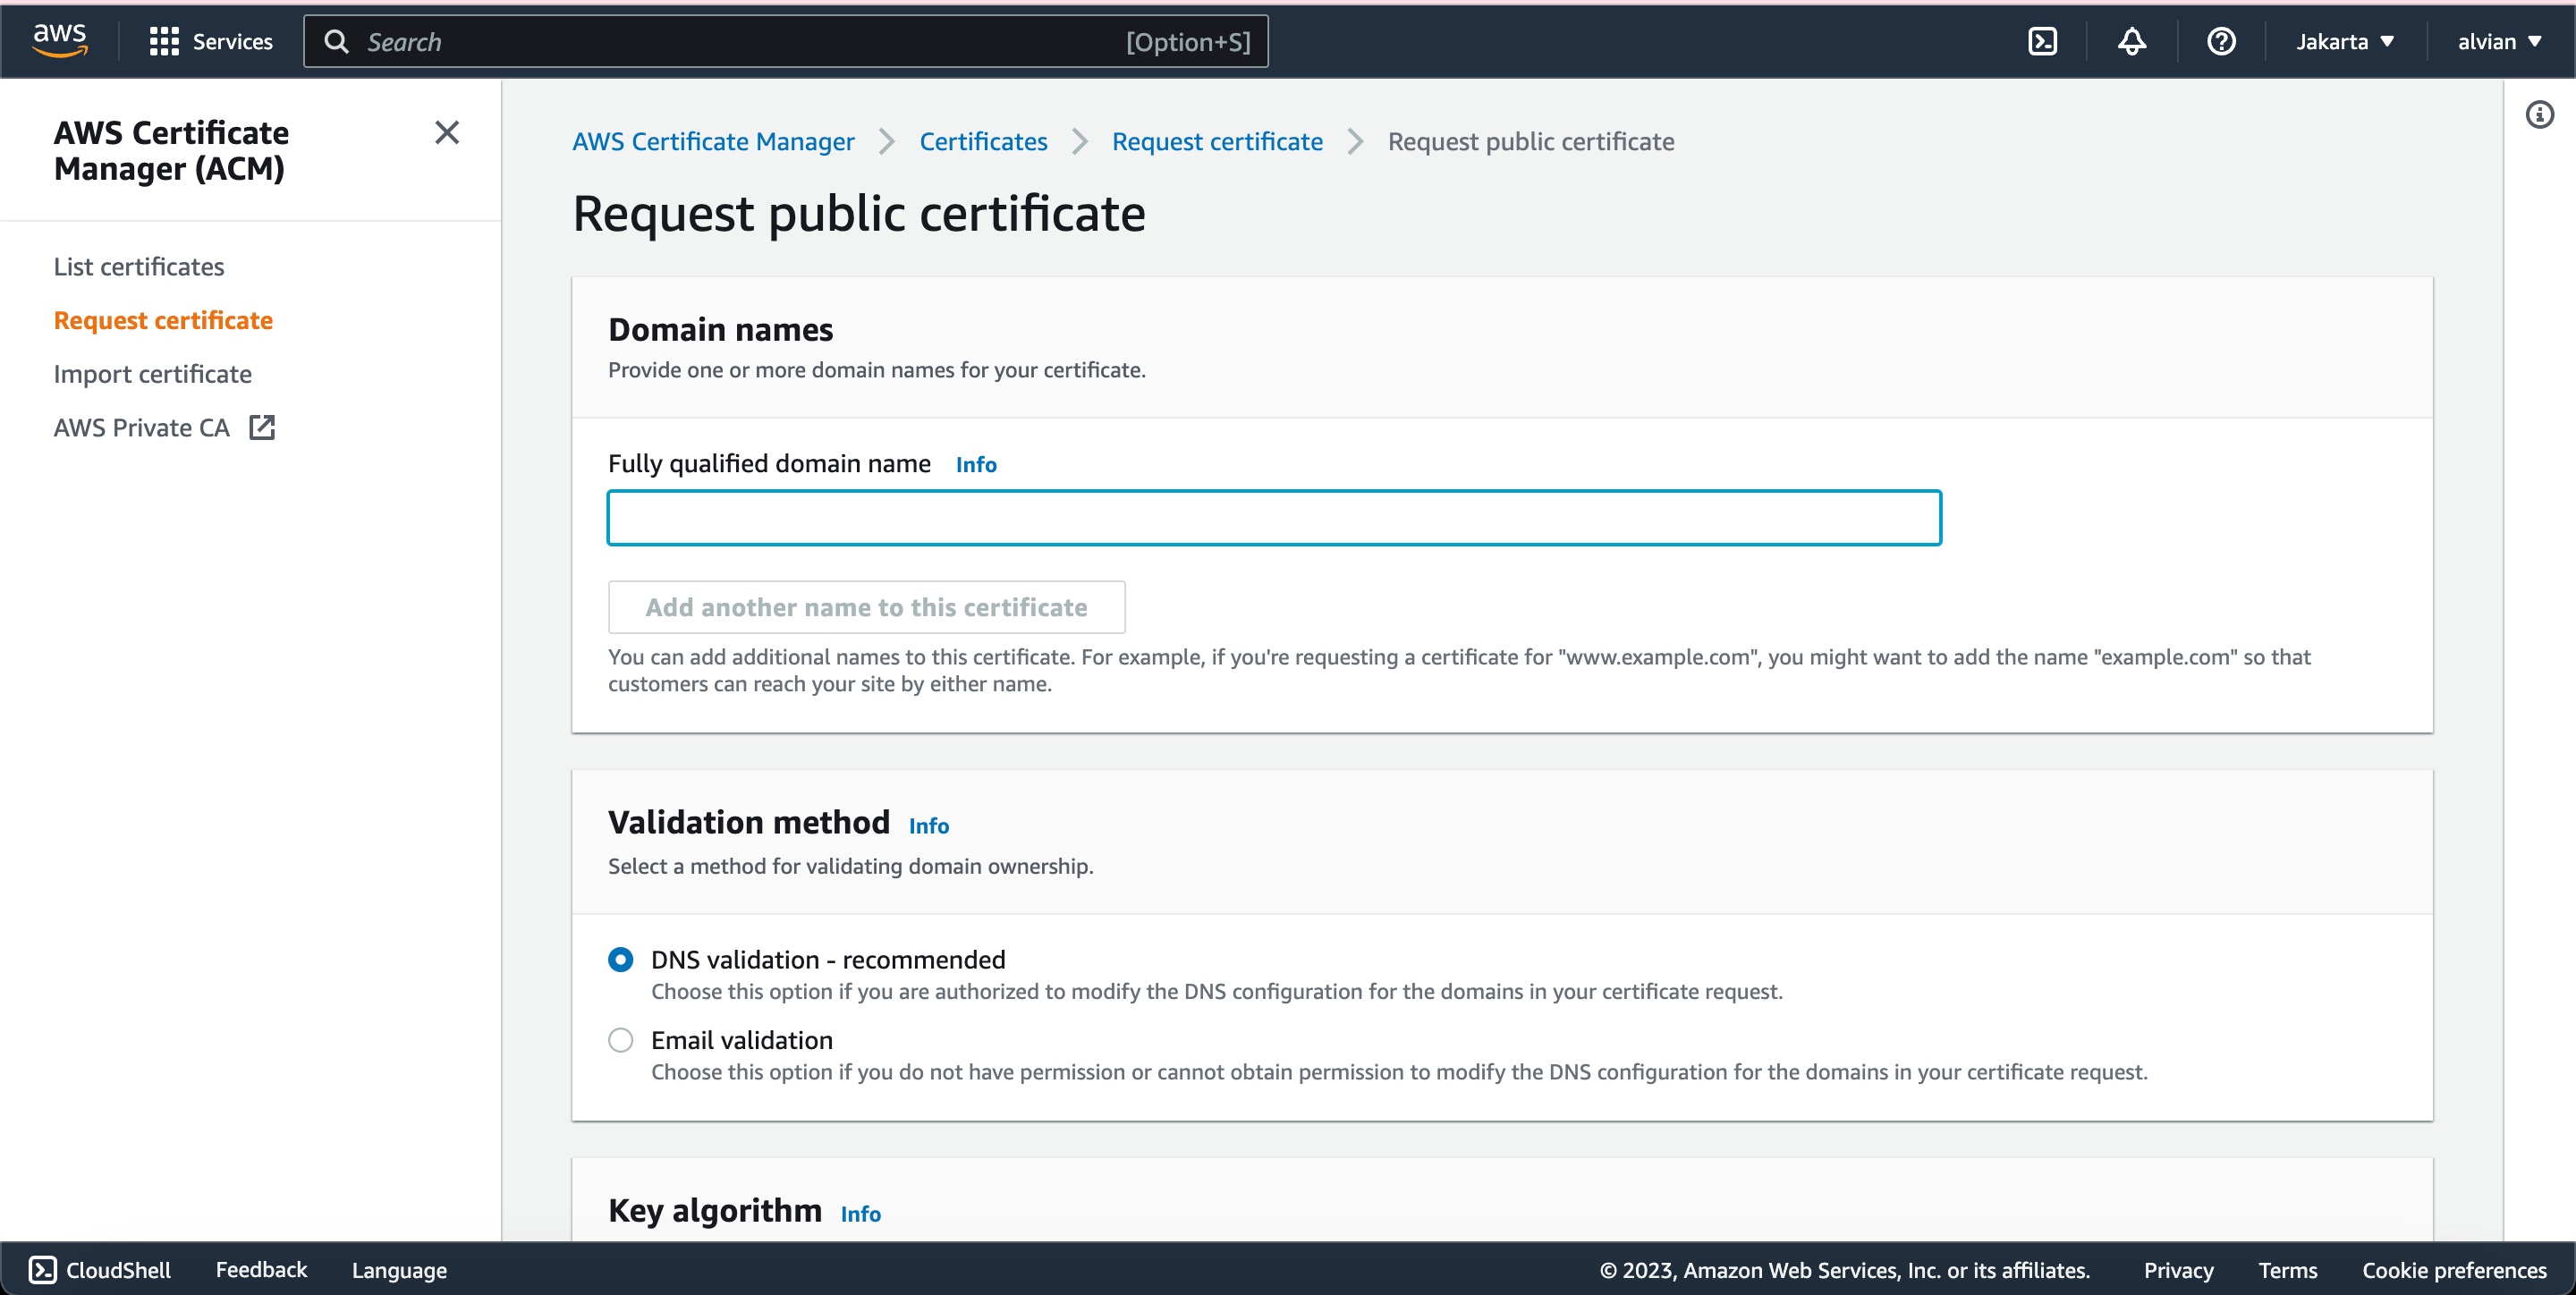Open the Jakarta region dropdown
This screenshot has width=2576, height=1295.
pyautogui.click(x=2344, y=41)
